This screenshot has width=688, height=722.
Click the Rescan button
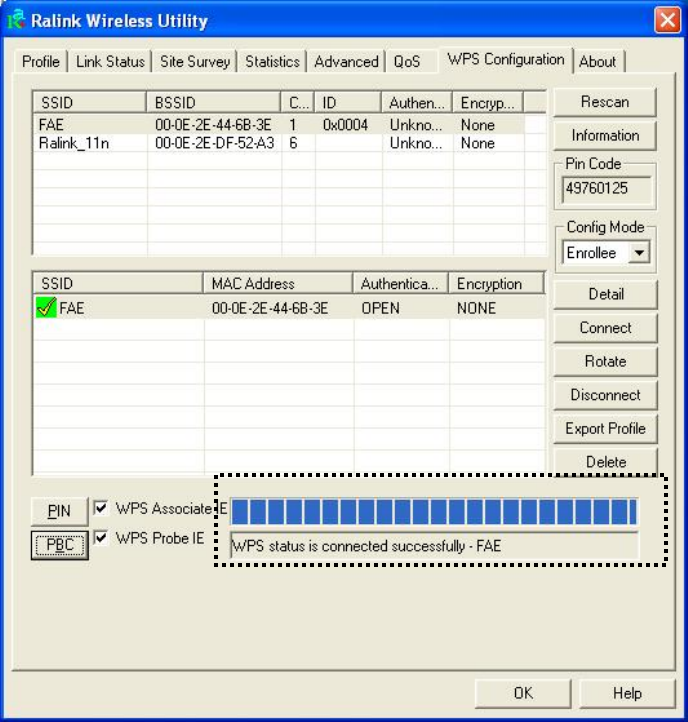605,102
